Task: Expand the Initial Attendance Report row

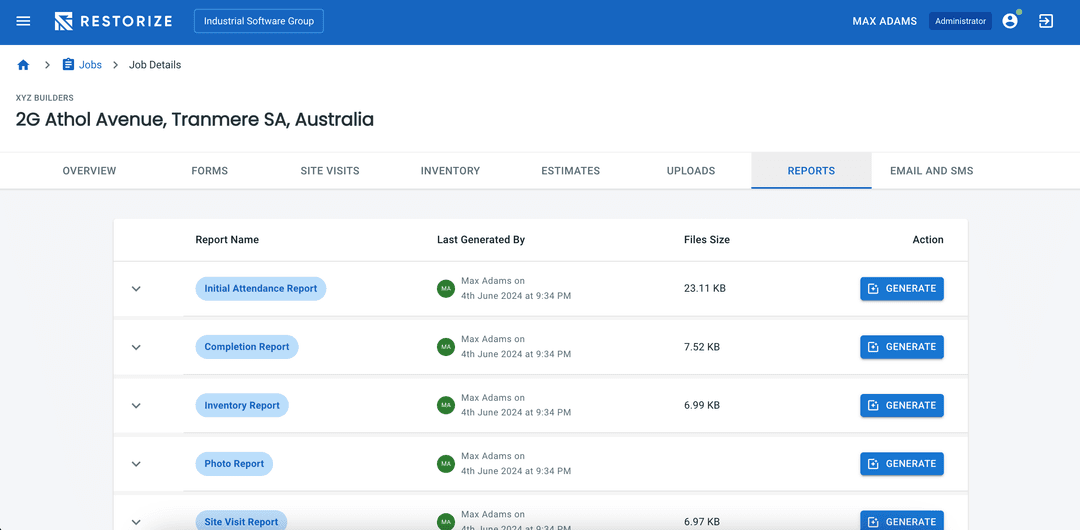Action: [136, 289]
